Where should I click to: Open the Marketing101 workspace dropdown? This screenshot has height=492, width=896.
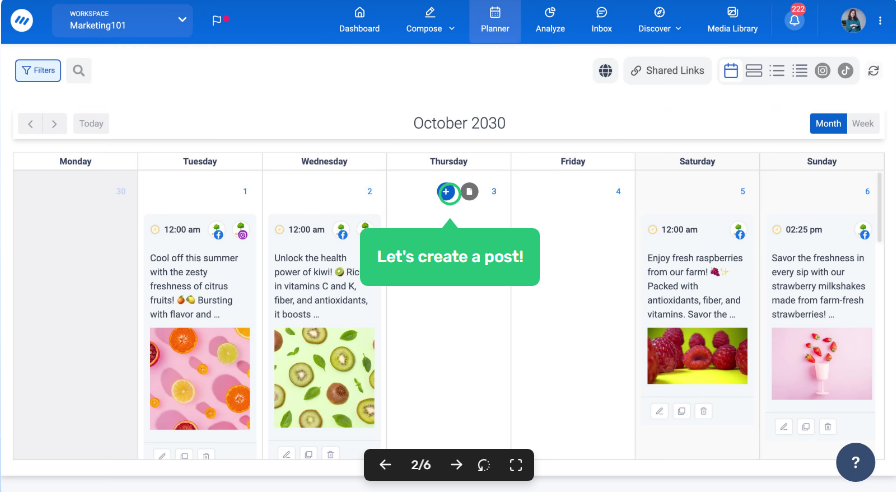[x=122, y=20]
